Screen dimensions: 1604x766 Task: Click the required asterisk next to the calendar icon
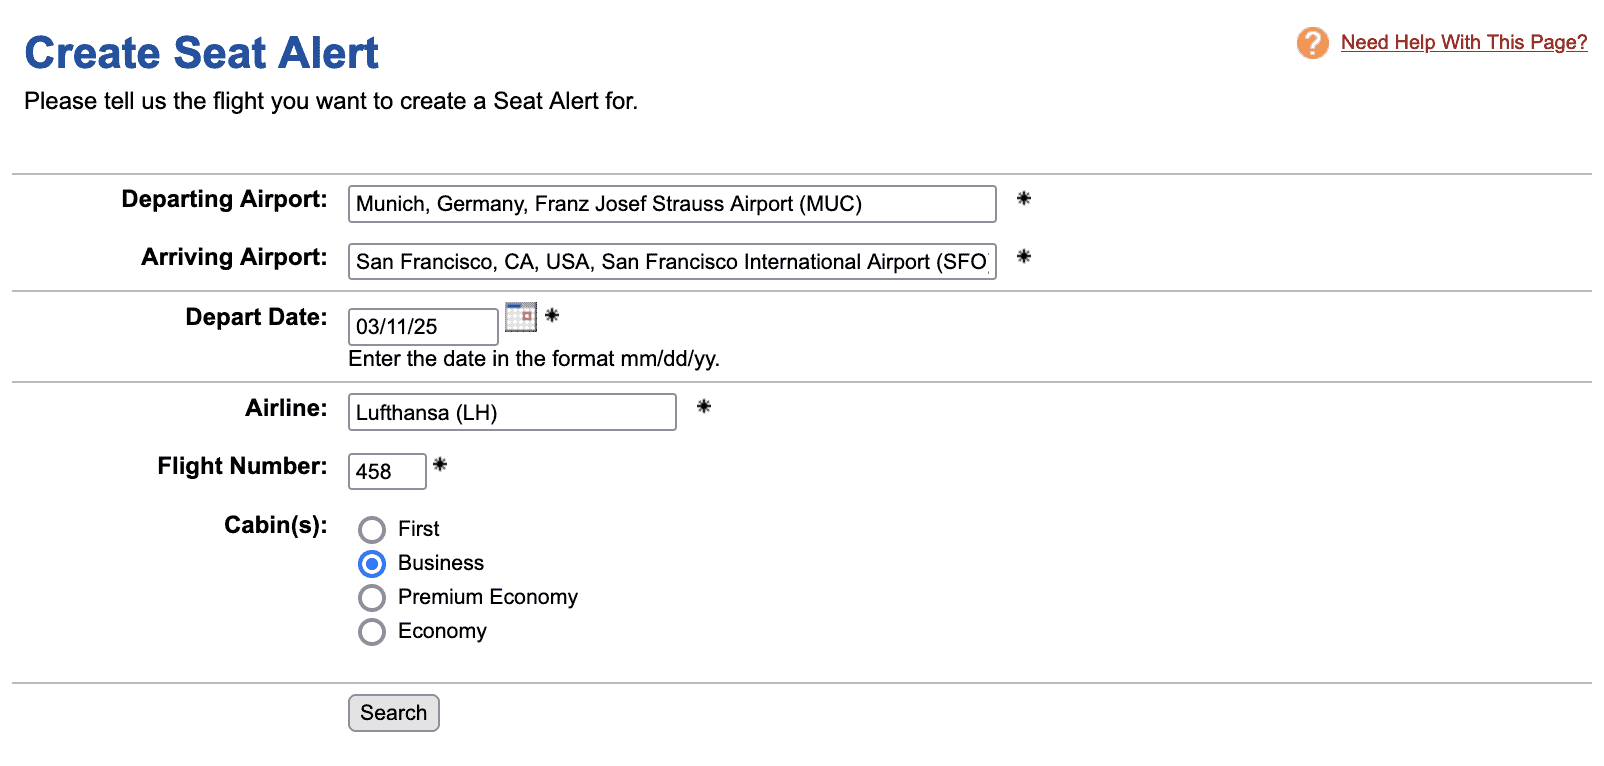click(x=551, y=316)
